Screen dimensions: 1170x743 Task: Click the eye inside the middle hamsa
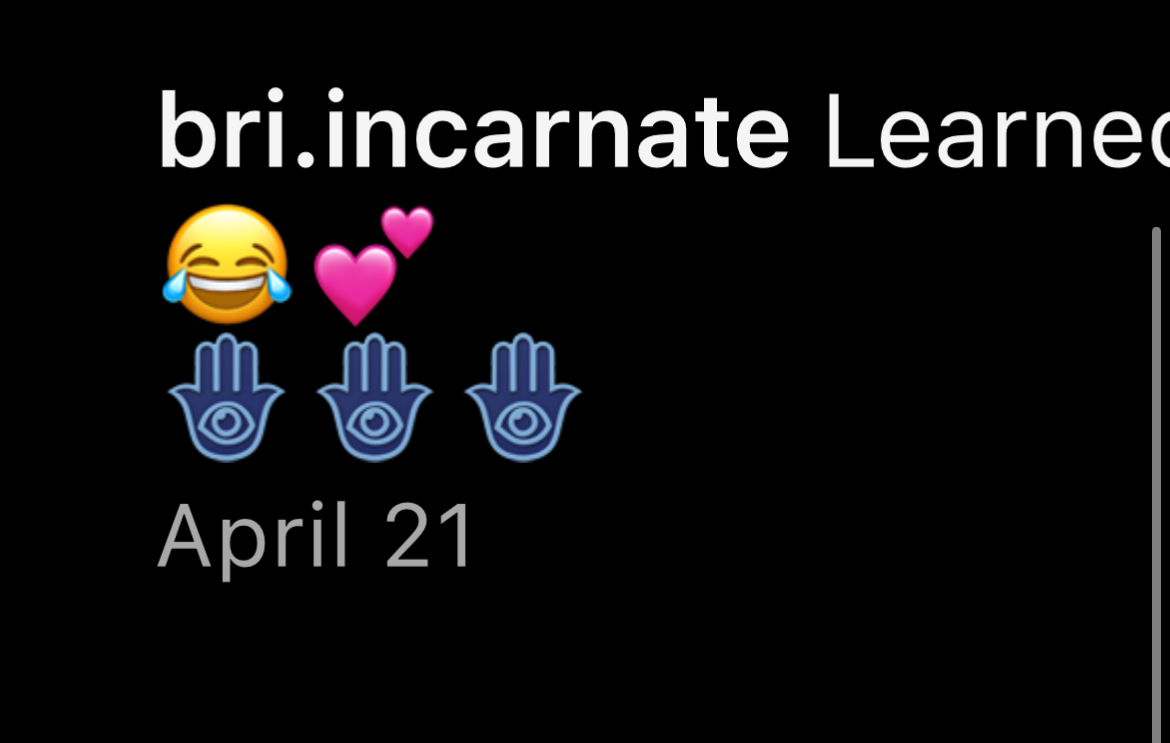[375, 422]
